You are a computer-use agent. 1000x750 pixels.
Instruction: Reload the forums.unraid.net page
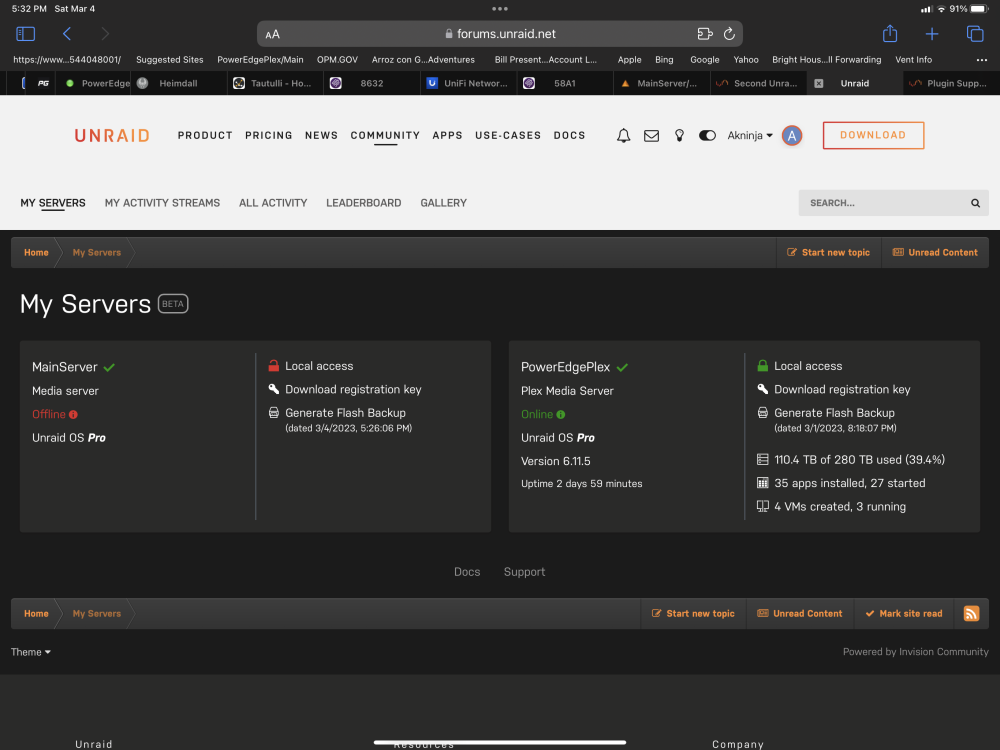tap(729, 34)
